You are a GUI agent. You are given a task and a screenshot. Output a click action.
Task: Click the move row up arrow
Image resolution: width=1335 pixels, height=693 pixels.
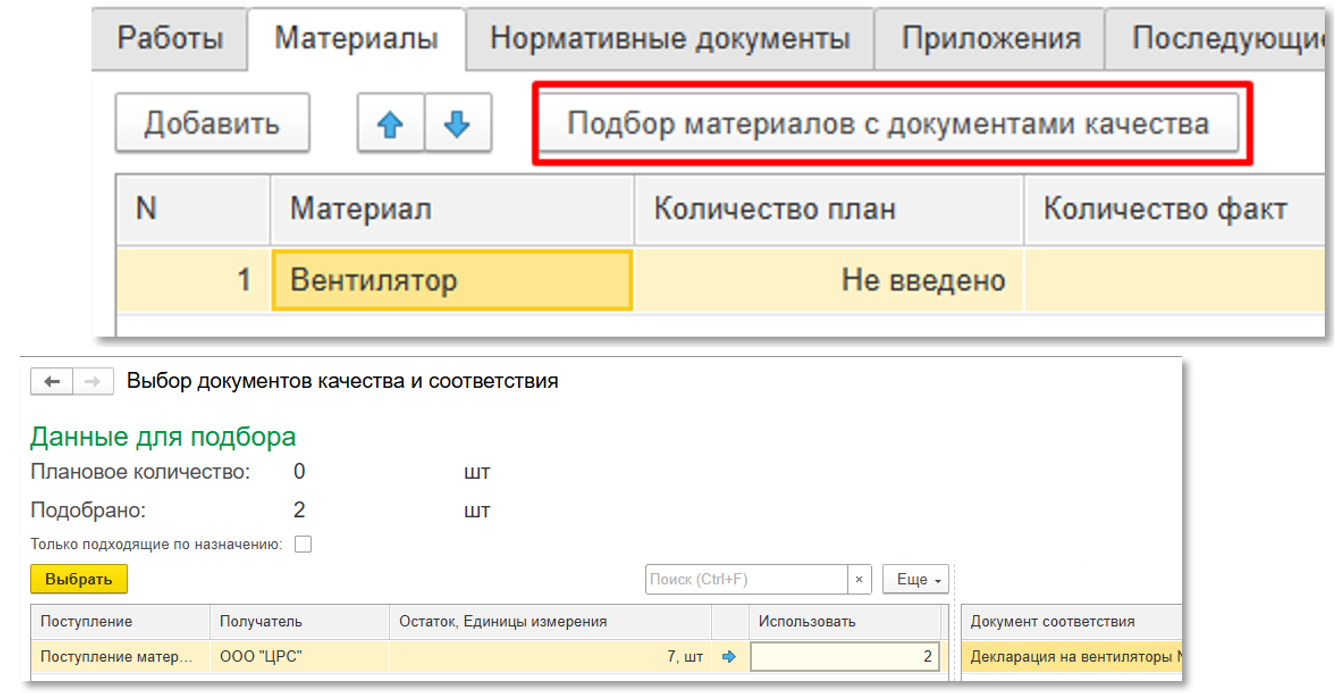[x=391, y=124]
